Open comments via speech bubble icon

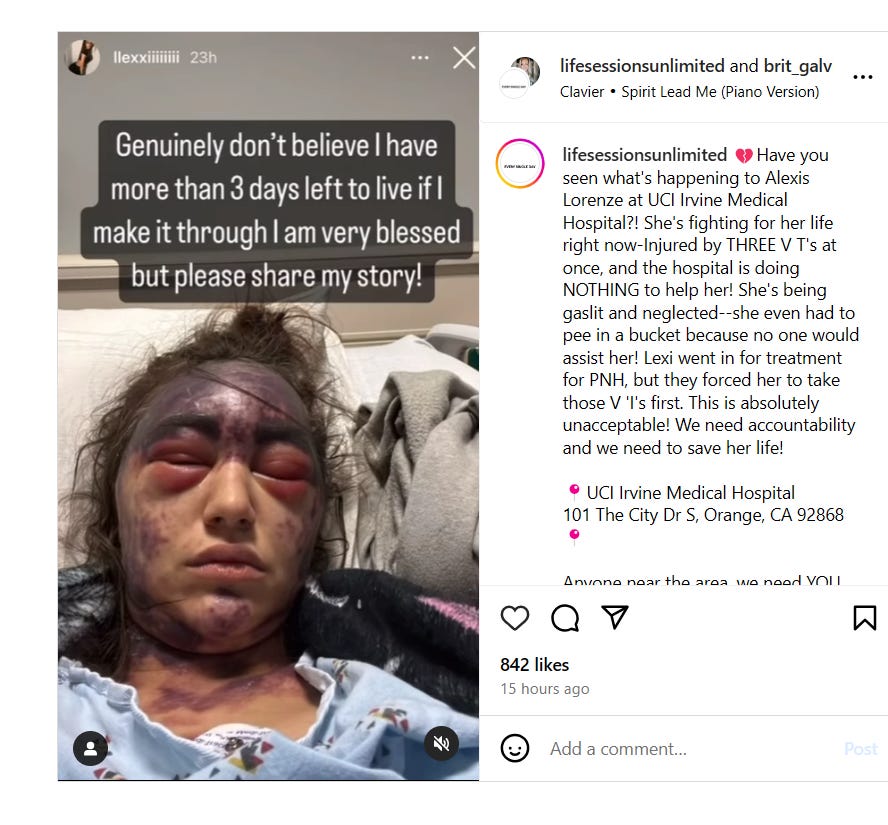click(x=565, y=618)
